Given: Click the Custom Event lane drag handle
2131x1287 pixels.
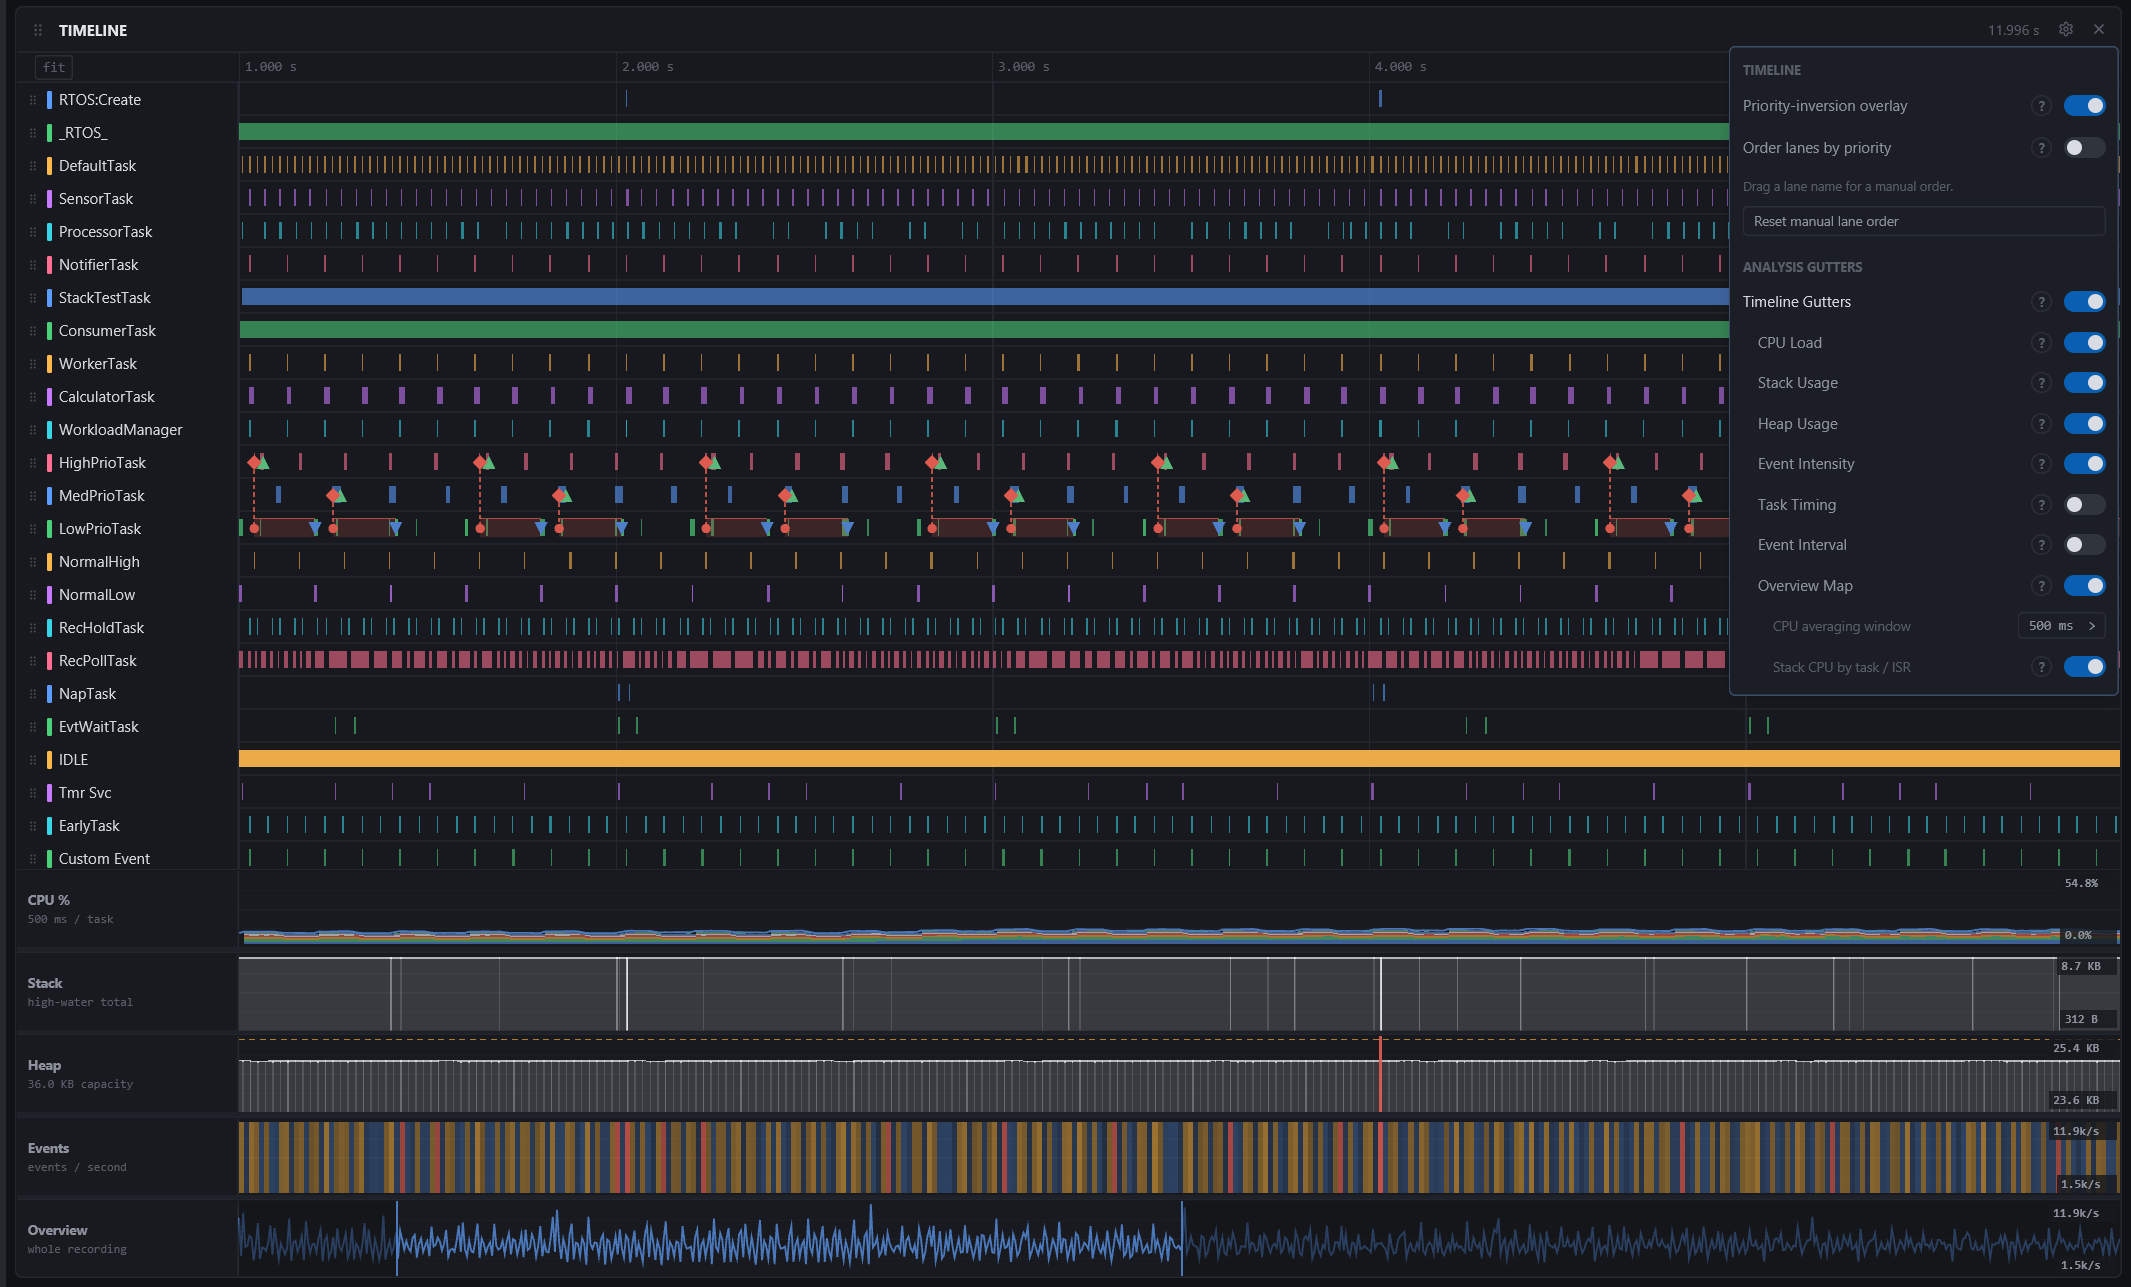Looking at the screenshot, I should click(33, 859).
